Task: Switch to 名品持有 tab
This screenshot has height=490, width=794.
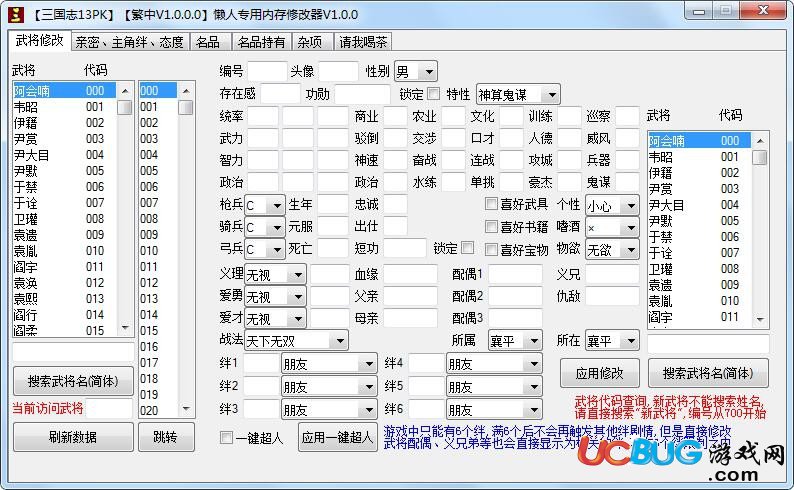Action: [x=261, y=42]
